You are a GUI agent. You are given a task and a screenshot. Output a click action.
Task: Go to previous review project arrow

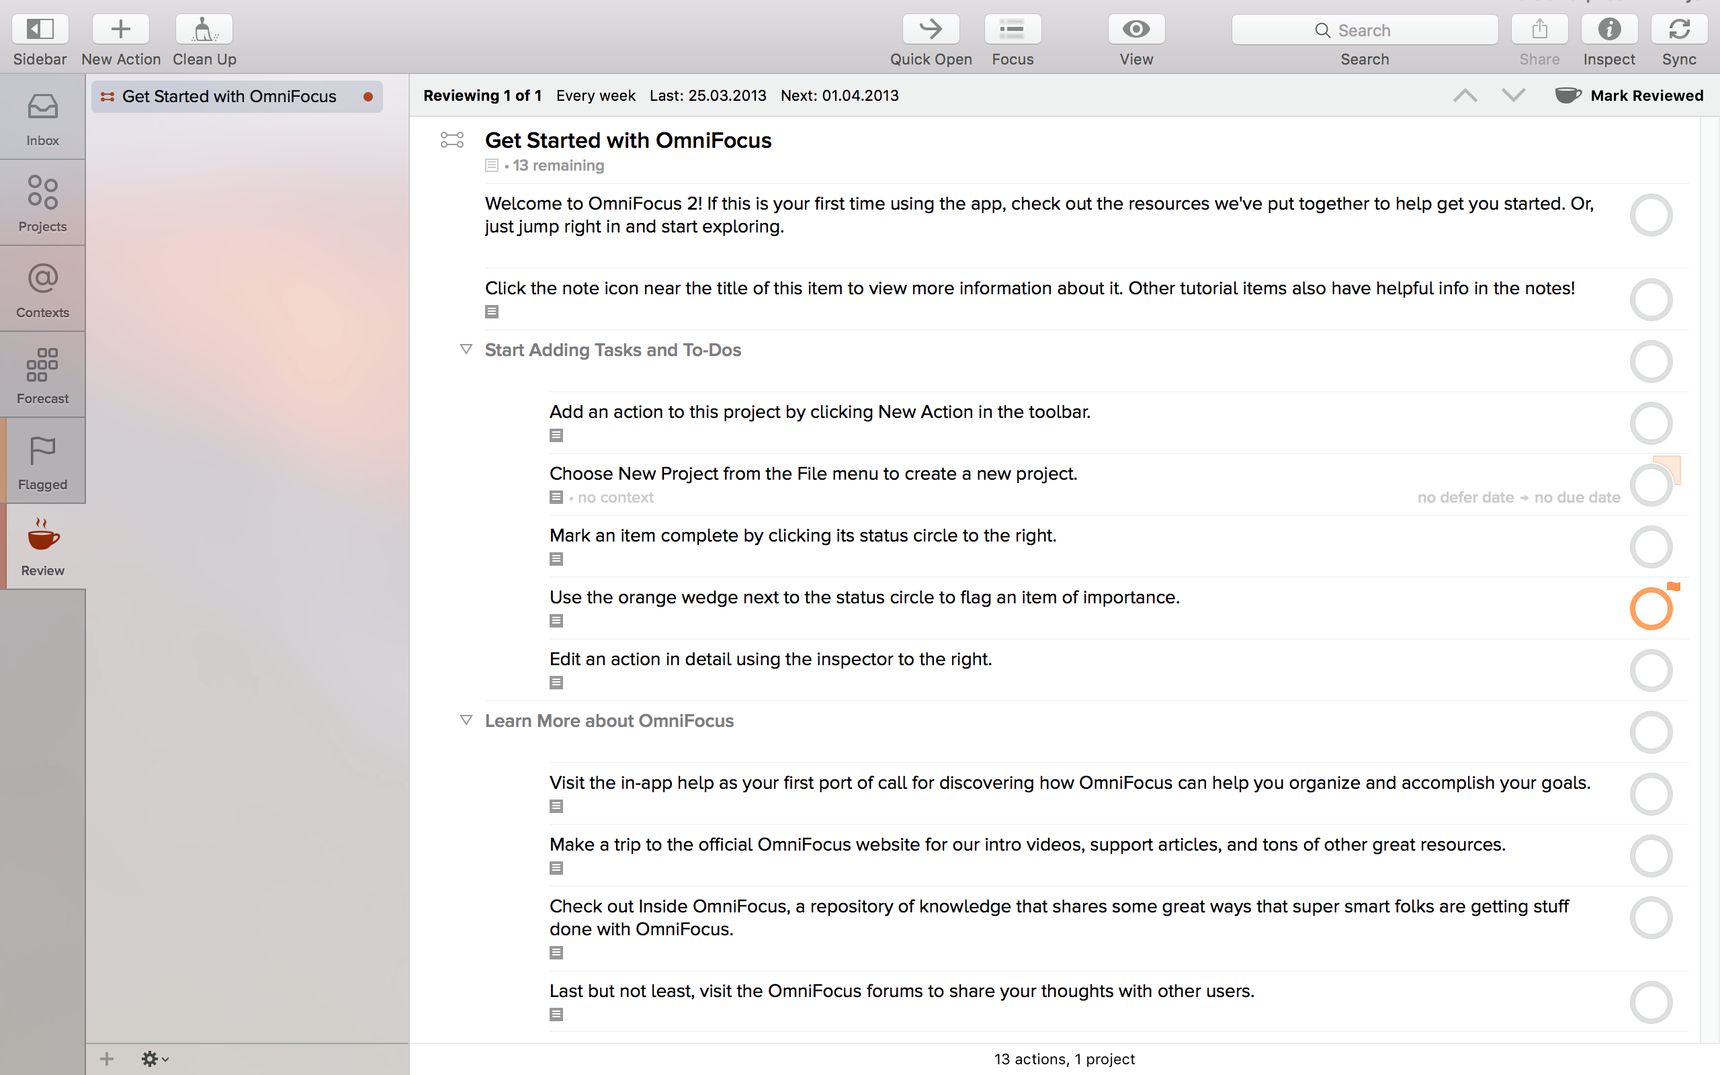point(1465,95)
